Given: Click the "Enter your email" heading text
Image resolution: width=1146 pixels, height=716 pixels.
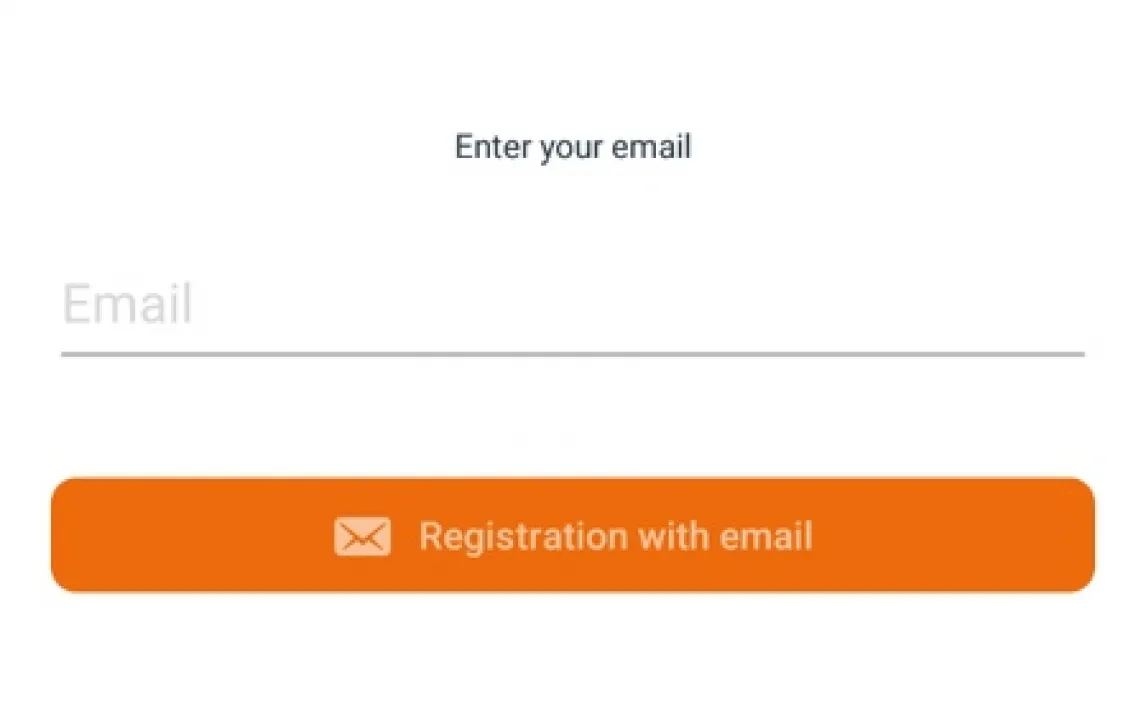Looking at the screenshot, I should (573, 147).
